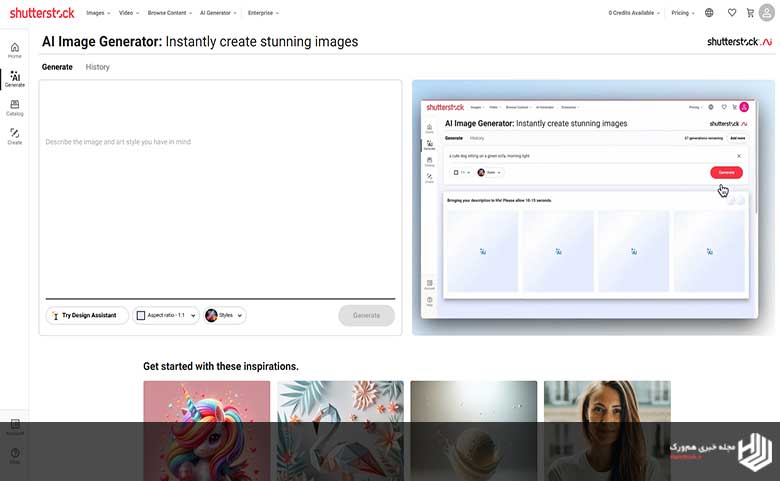Image resolution: width=780 pixels, height=481 pixels.
Task: Open the Catalog sidebar icon
Action: (x=15, y=107)
